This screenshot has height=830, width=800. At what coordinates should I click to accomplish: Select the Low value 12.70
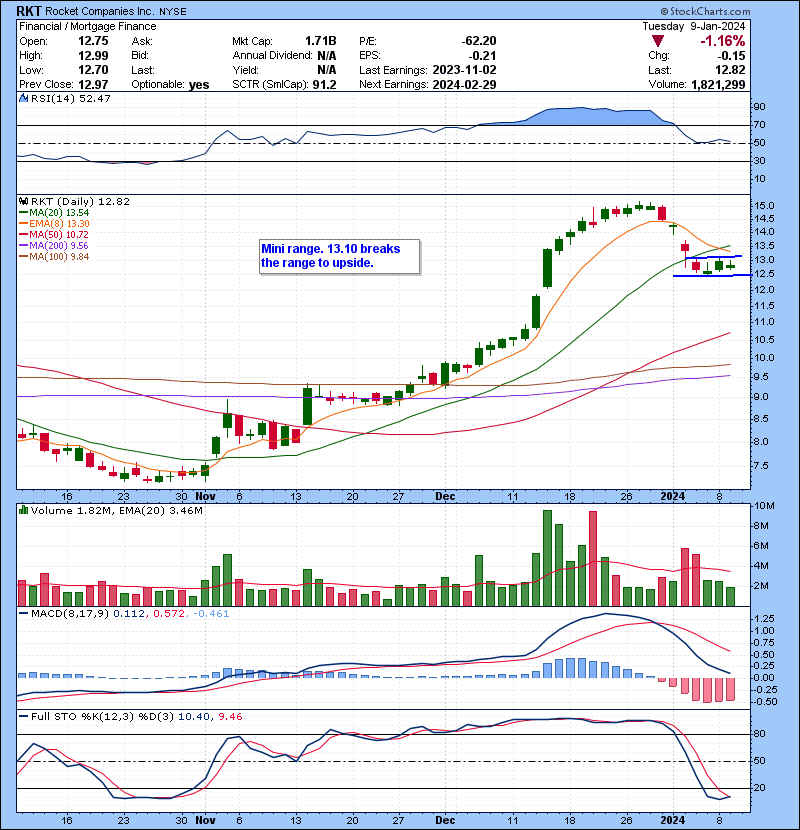(93, 70)
